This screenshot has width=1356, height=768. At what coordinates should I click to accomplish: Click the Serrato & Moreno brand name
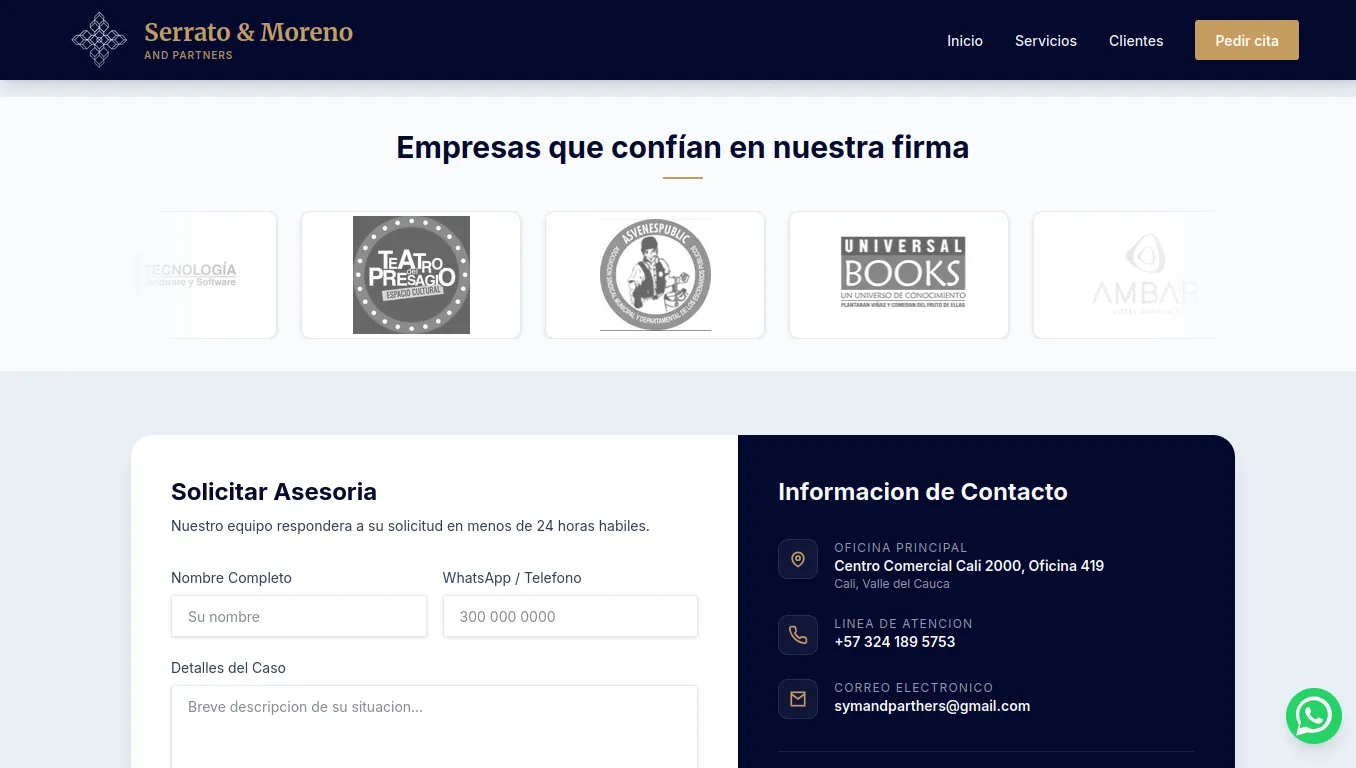[249, 32]
